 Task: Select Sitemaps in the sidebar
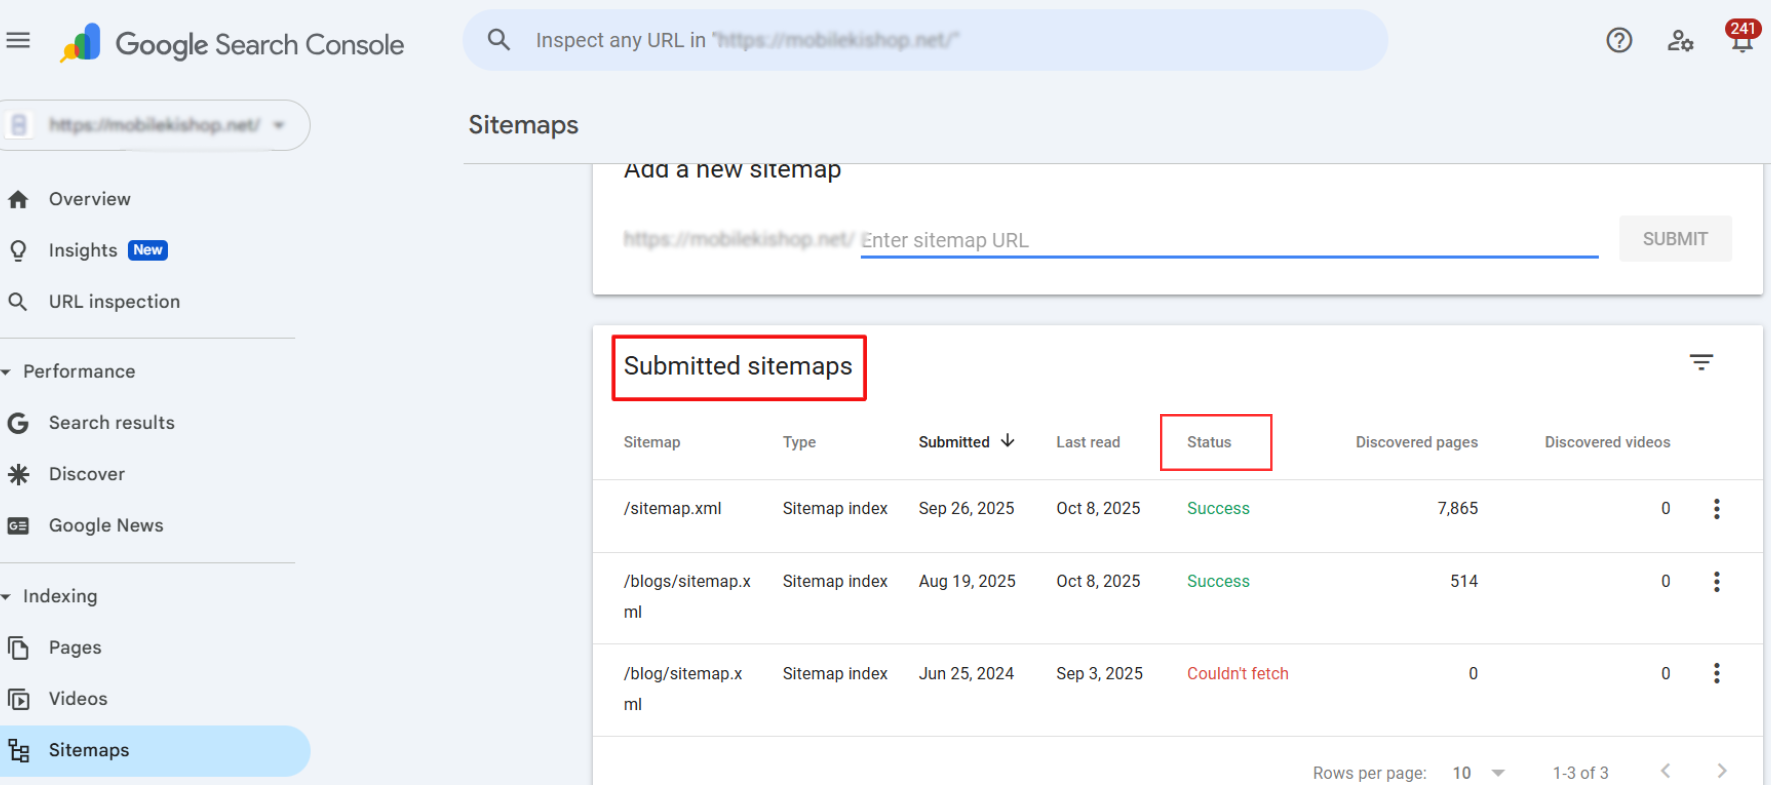click(x=155, y=751)
